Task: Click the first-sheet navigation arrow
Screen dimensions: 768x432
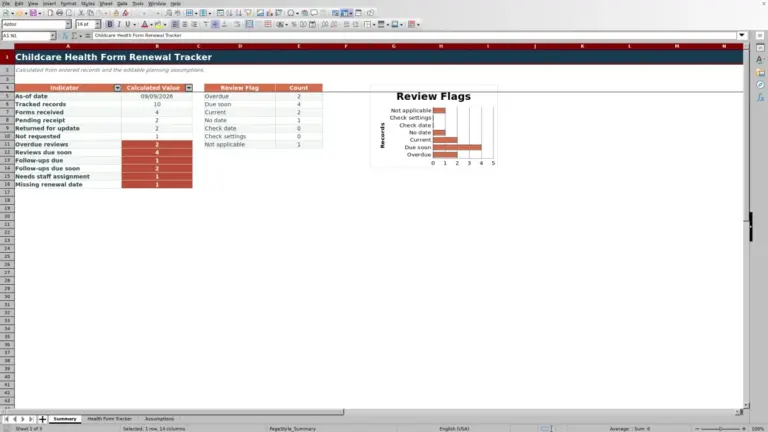Action: (x=6, y=419)
